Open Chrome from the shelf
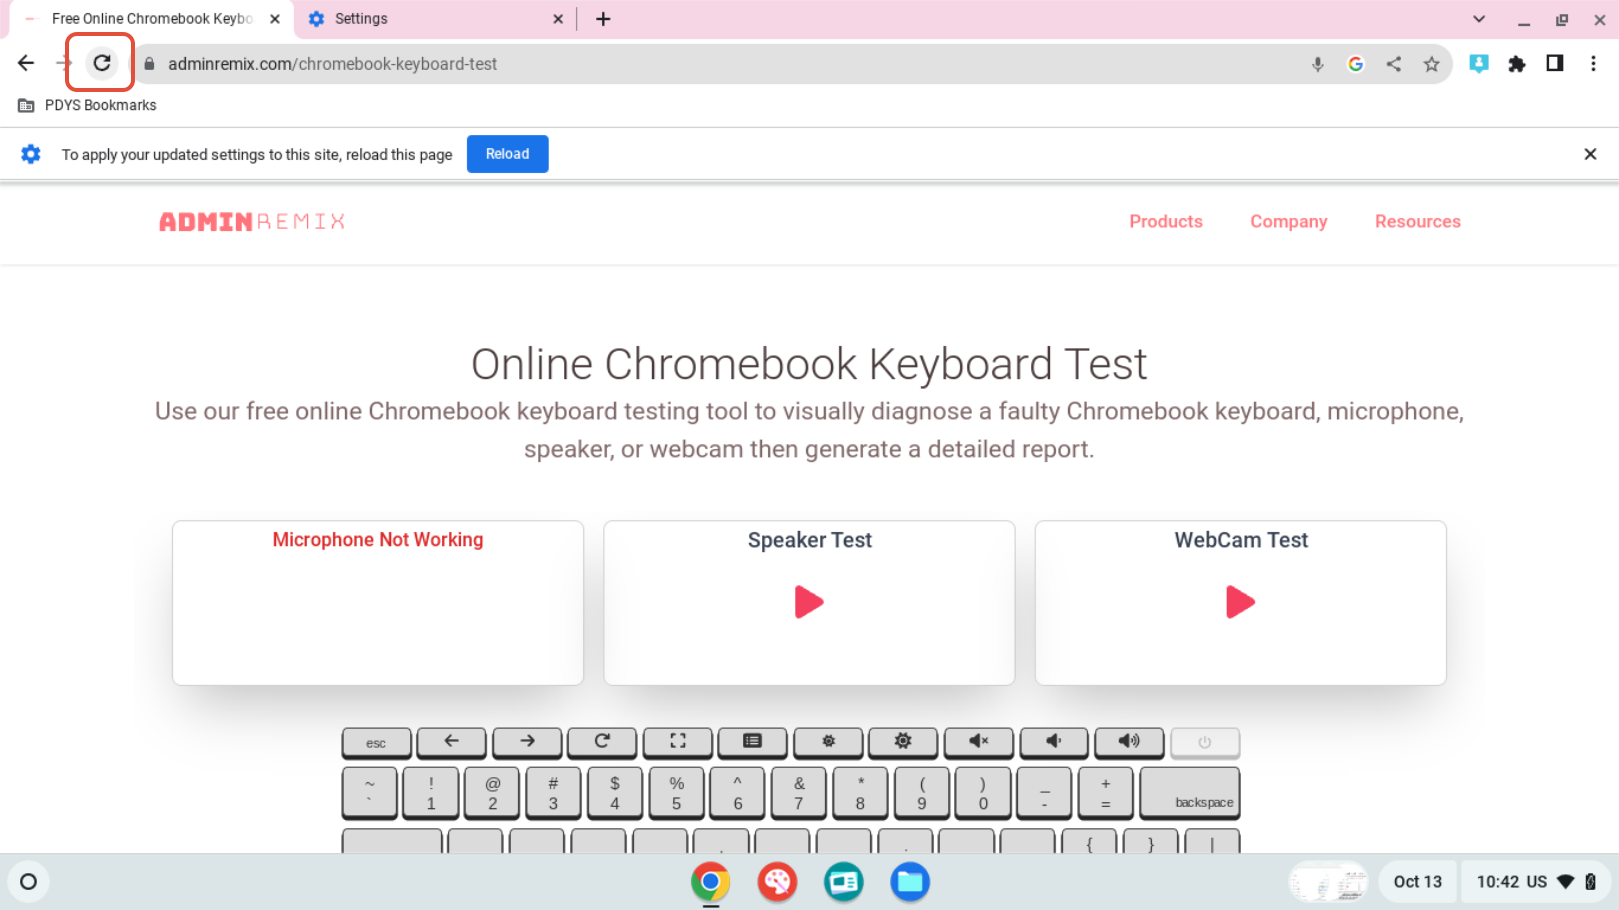Image resolution: width=1619 pixels, height=910 pixels. tap(710, 881)
